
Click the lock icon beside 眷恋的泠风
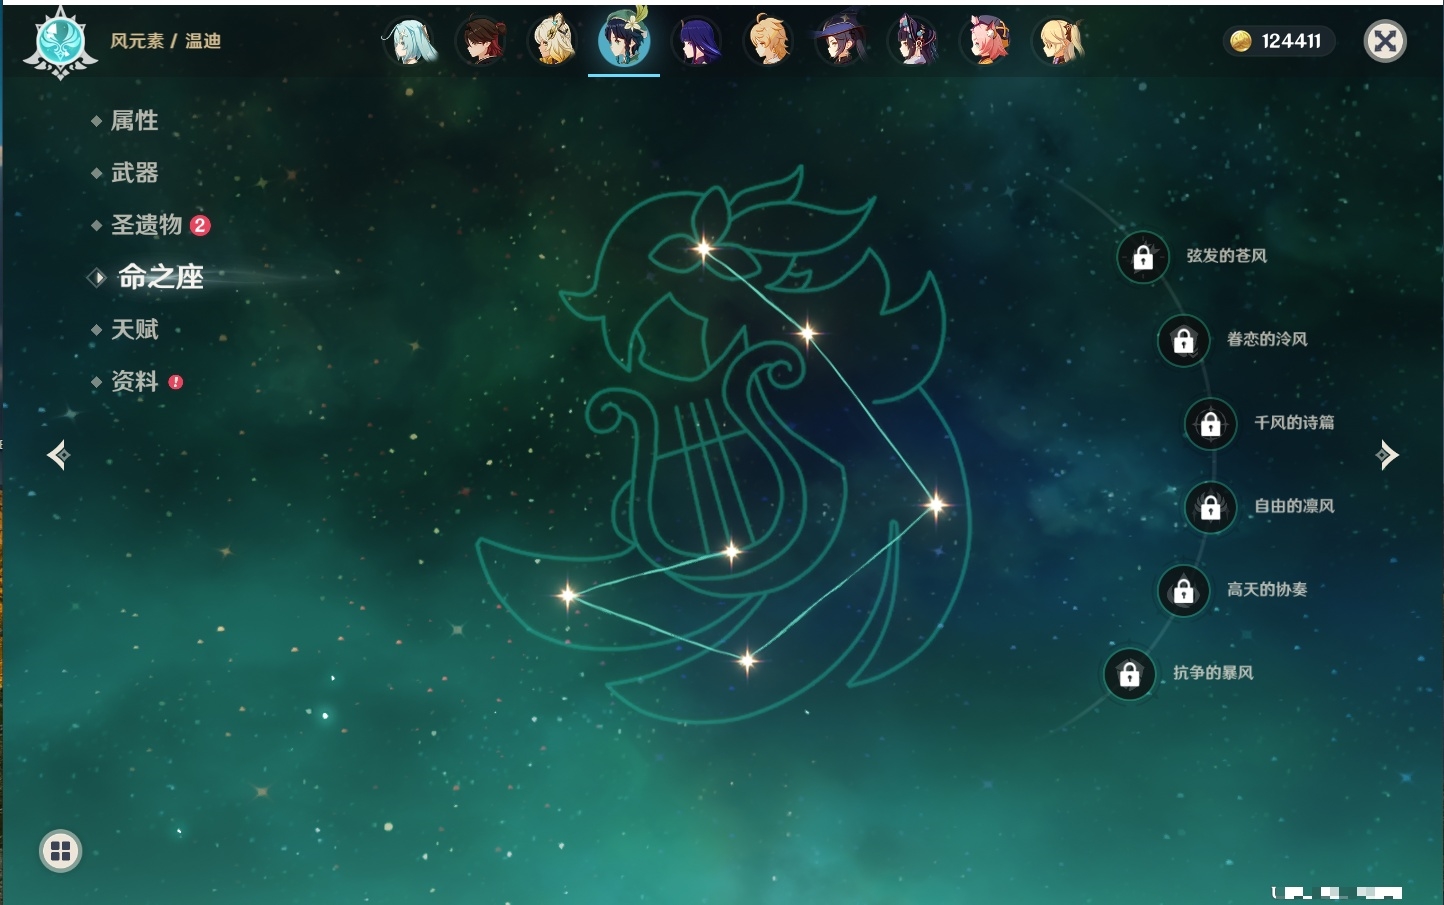click(1184, 341)
